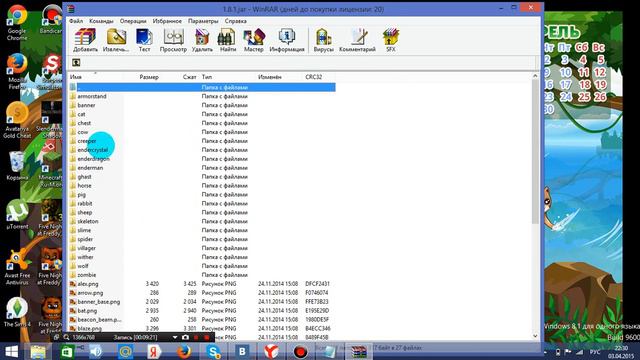Click the file list scroll-up arrow
The height and width of the screenshot is (360, 640).
(x=535, y=76)
